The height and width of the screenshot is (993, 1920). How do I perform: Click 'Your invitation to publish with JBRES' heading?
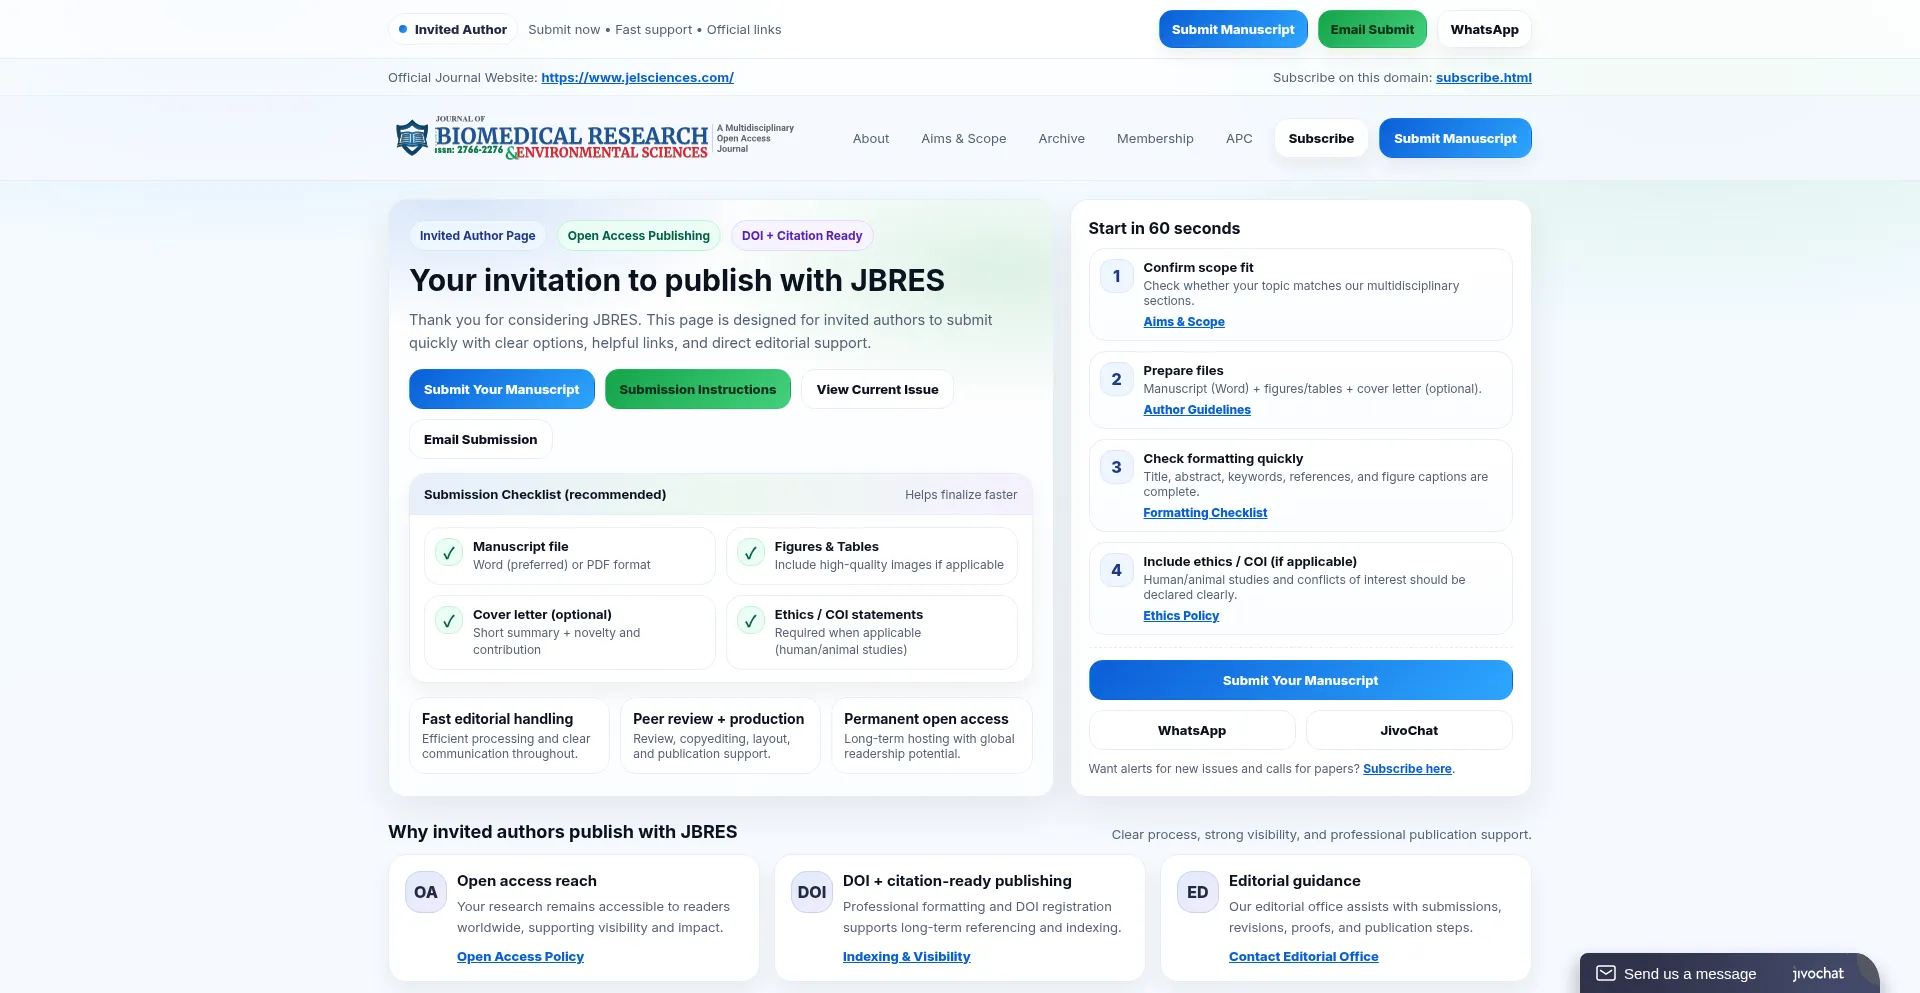coord(677,280)
